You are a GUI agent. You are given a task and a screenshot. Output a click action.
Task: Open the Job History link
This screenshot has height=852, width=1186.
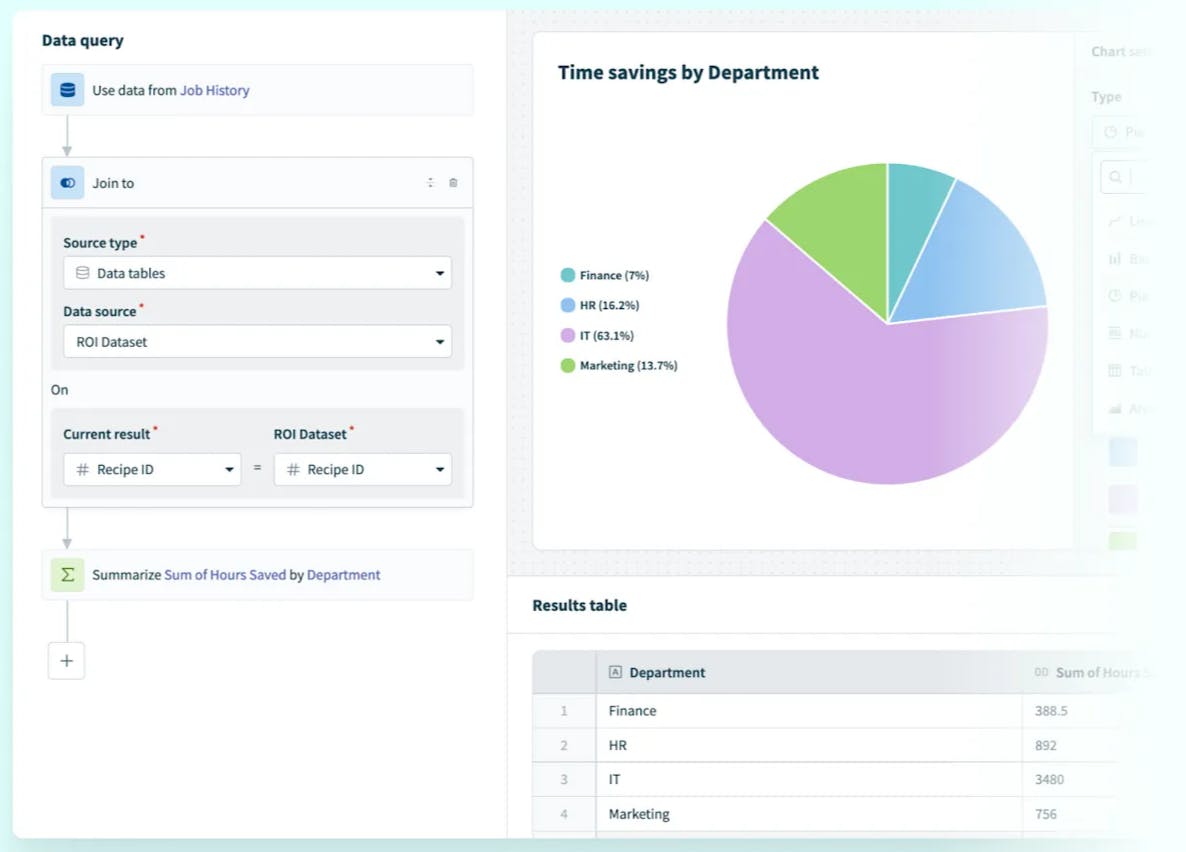pyautogui.click(x=214, y=90)
